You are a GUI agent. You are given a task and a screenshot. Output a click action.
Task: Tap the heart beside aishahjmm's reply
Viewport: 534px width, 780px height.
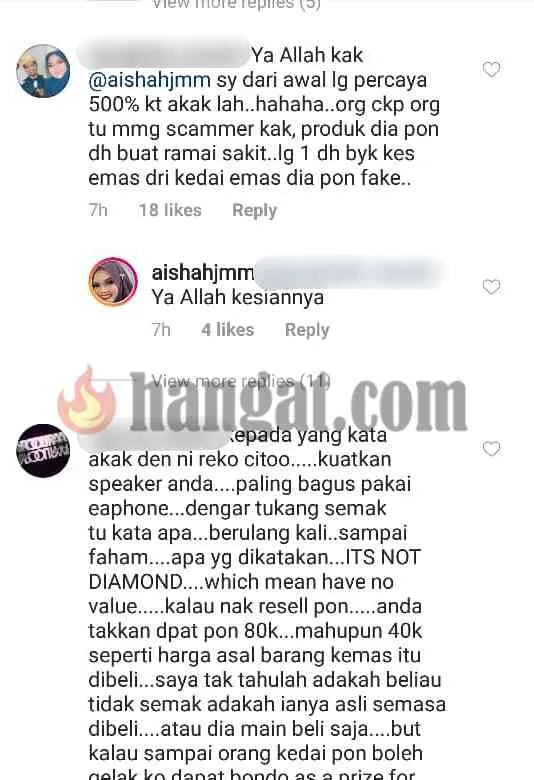pyautogui.click(x=491, y=287)
